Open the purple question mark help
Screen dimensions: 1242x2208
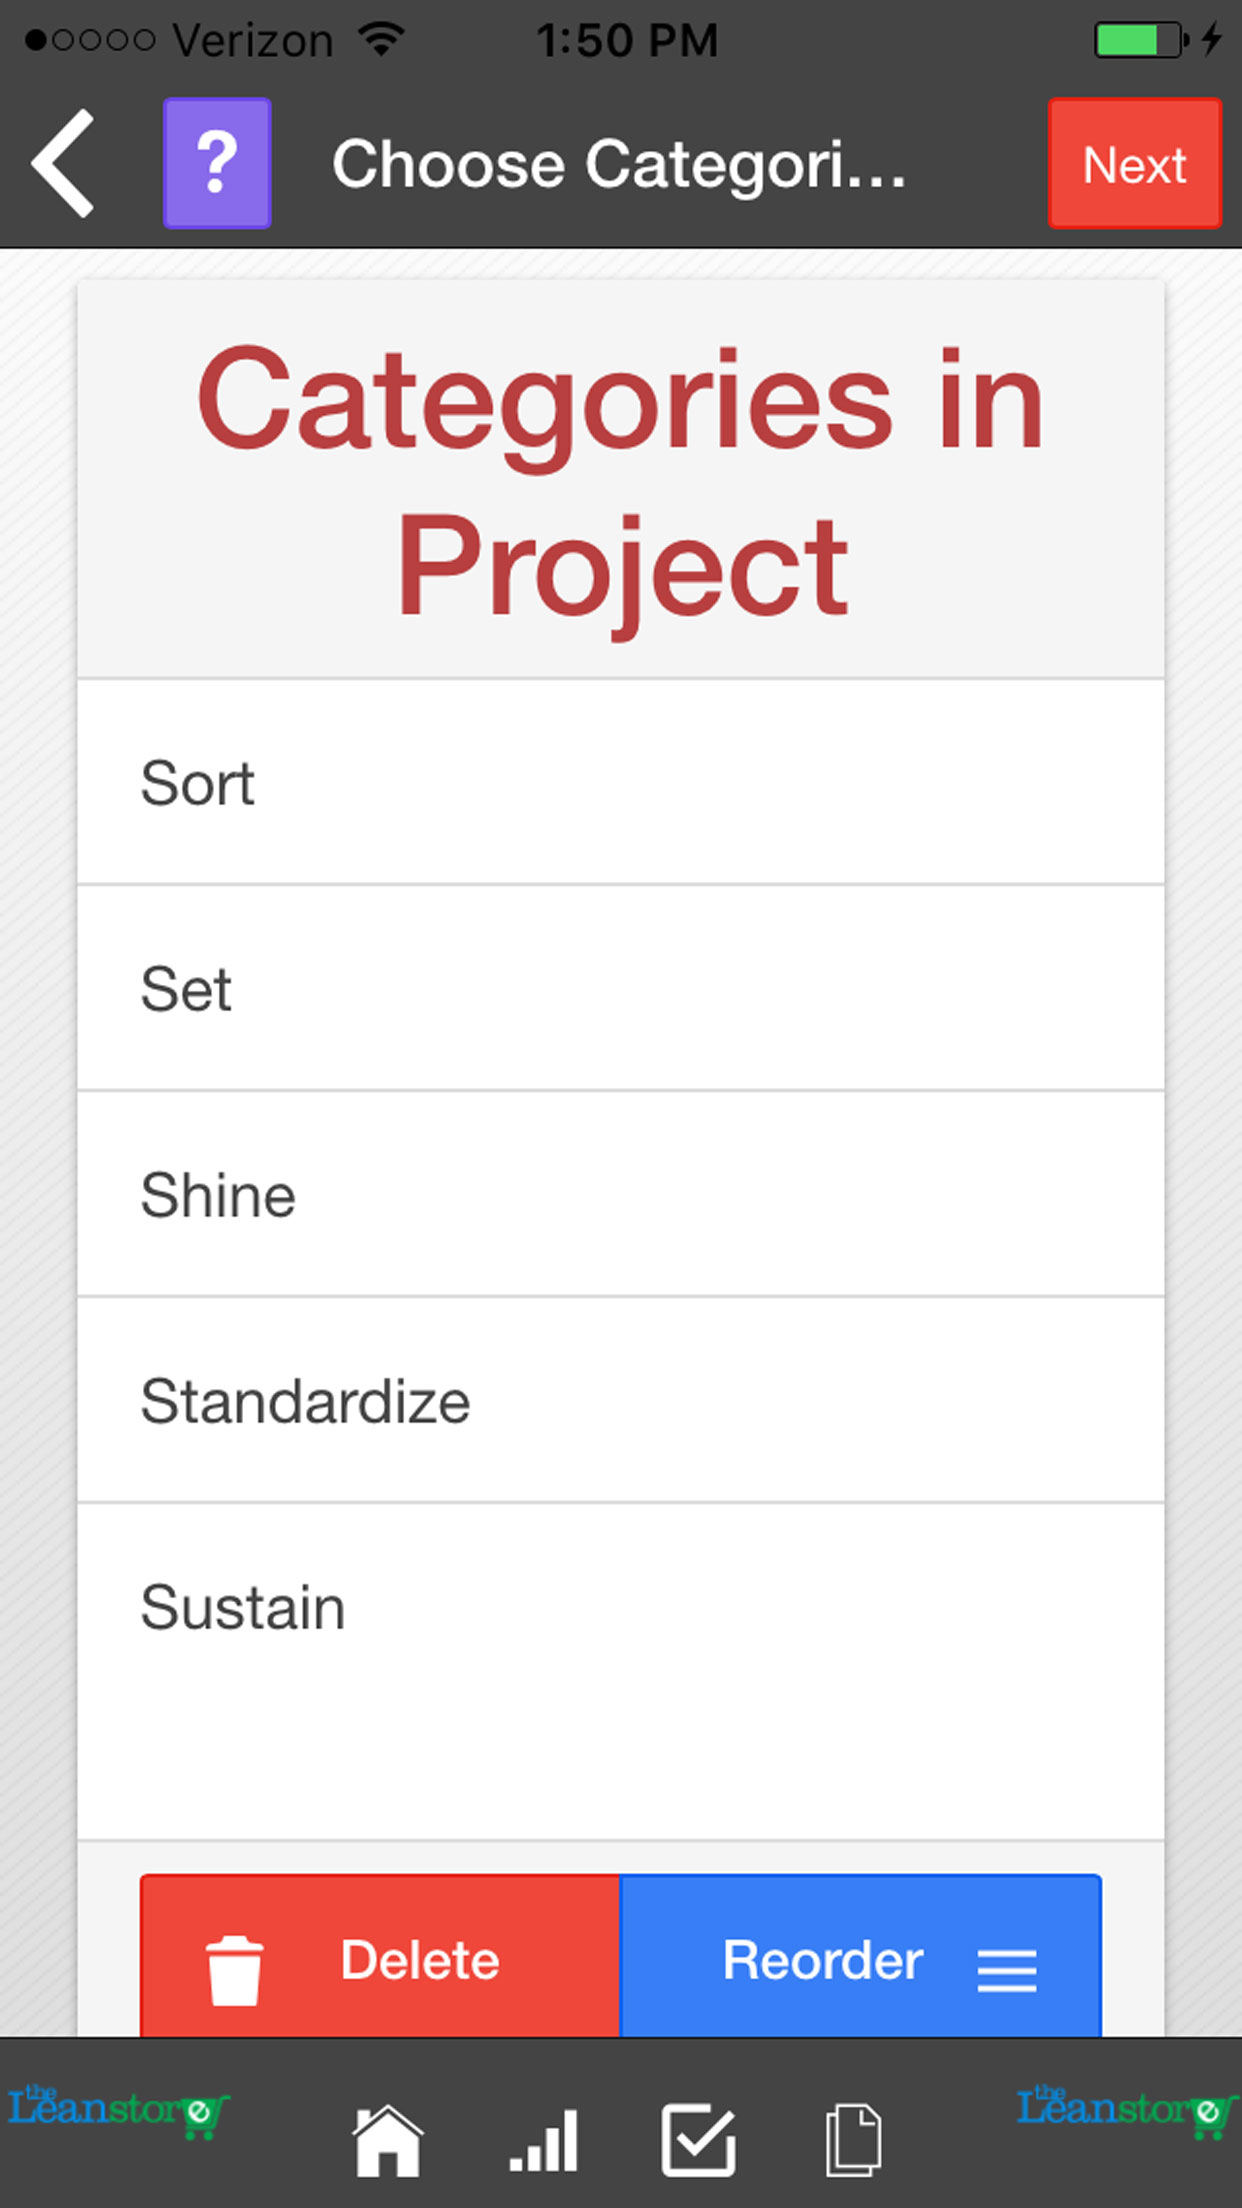[x=217, y=163]
